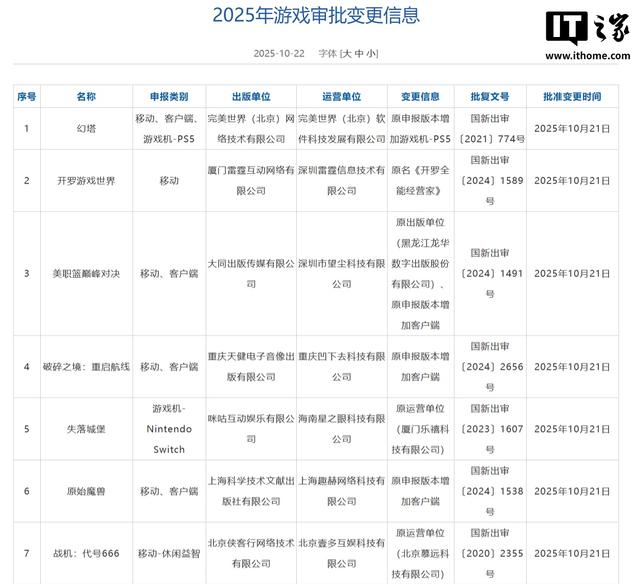Click the 出版单位 column header

tap(251, 97)
